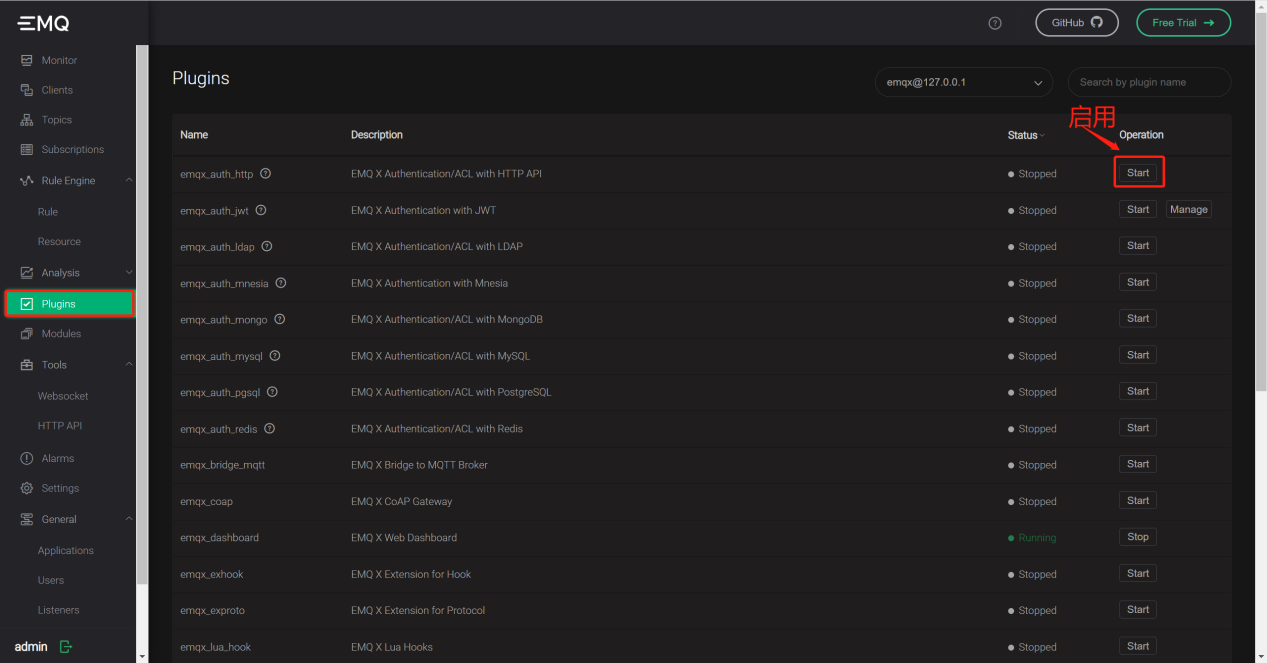Image resolution: width=1267 pixels, height=663 pixels.
Task: Start the emqx_lua_hook plugin
Action: pyautogui.click(x=1138, y=646)
